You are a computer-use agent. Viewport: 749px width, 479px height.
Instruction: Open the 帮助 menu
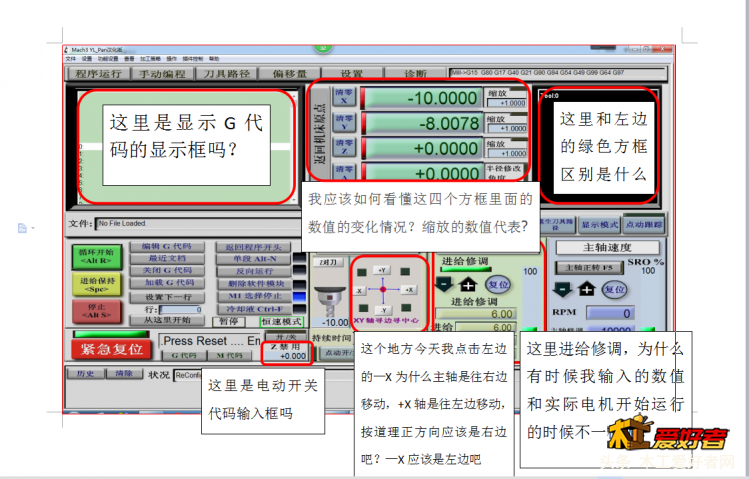point(214,59)
